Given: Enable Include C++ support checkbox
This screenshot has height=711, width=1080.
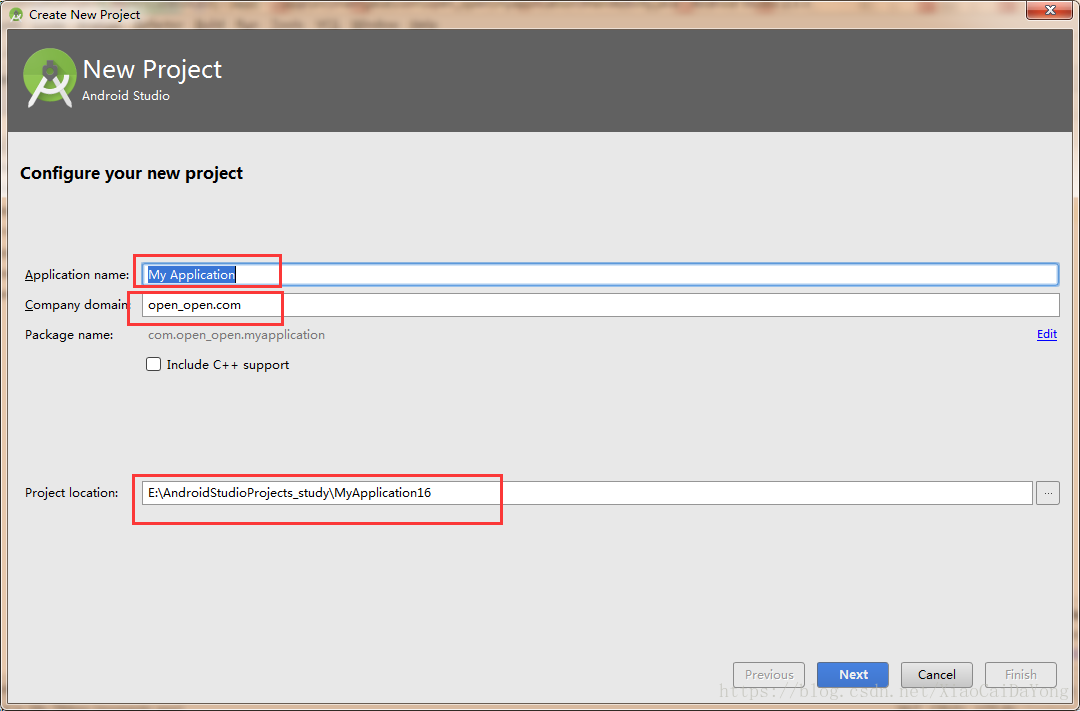Looking at the screenshot, I should [154, 364].
